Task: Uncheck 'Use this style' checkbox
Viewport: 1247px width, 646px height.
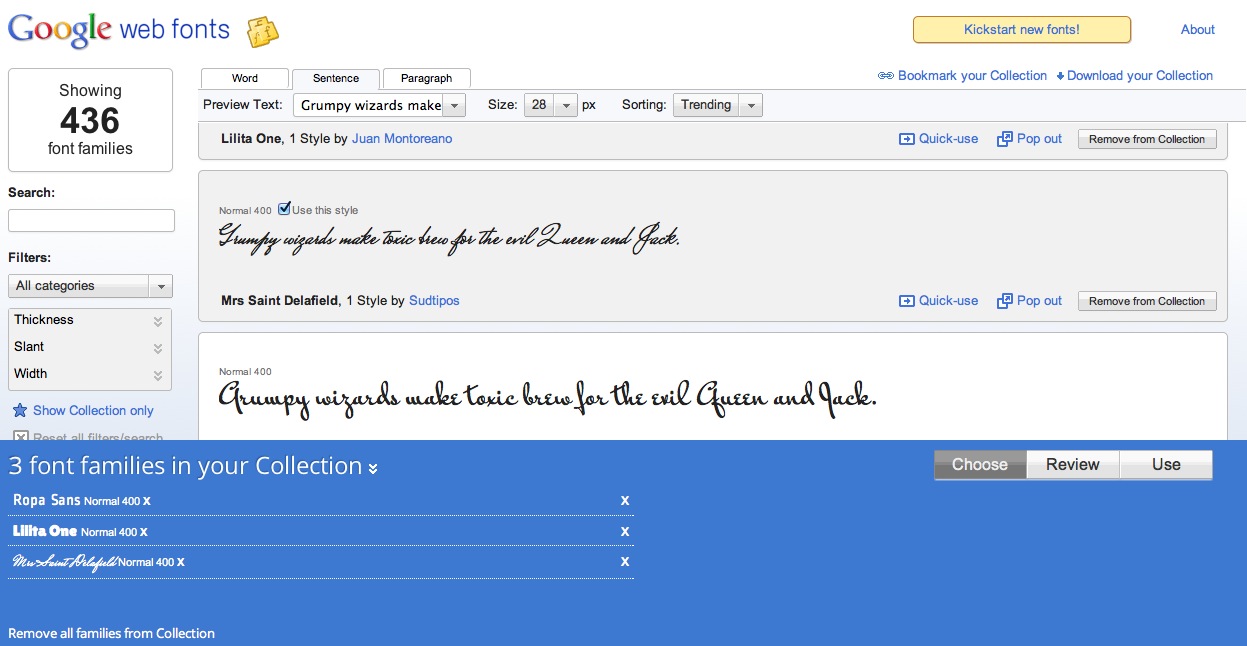Action: (284, 209)
